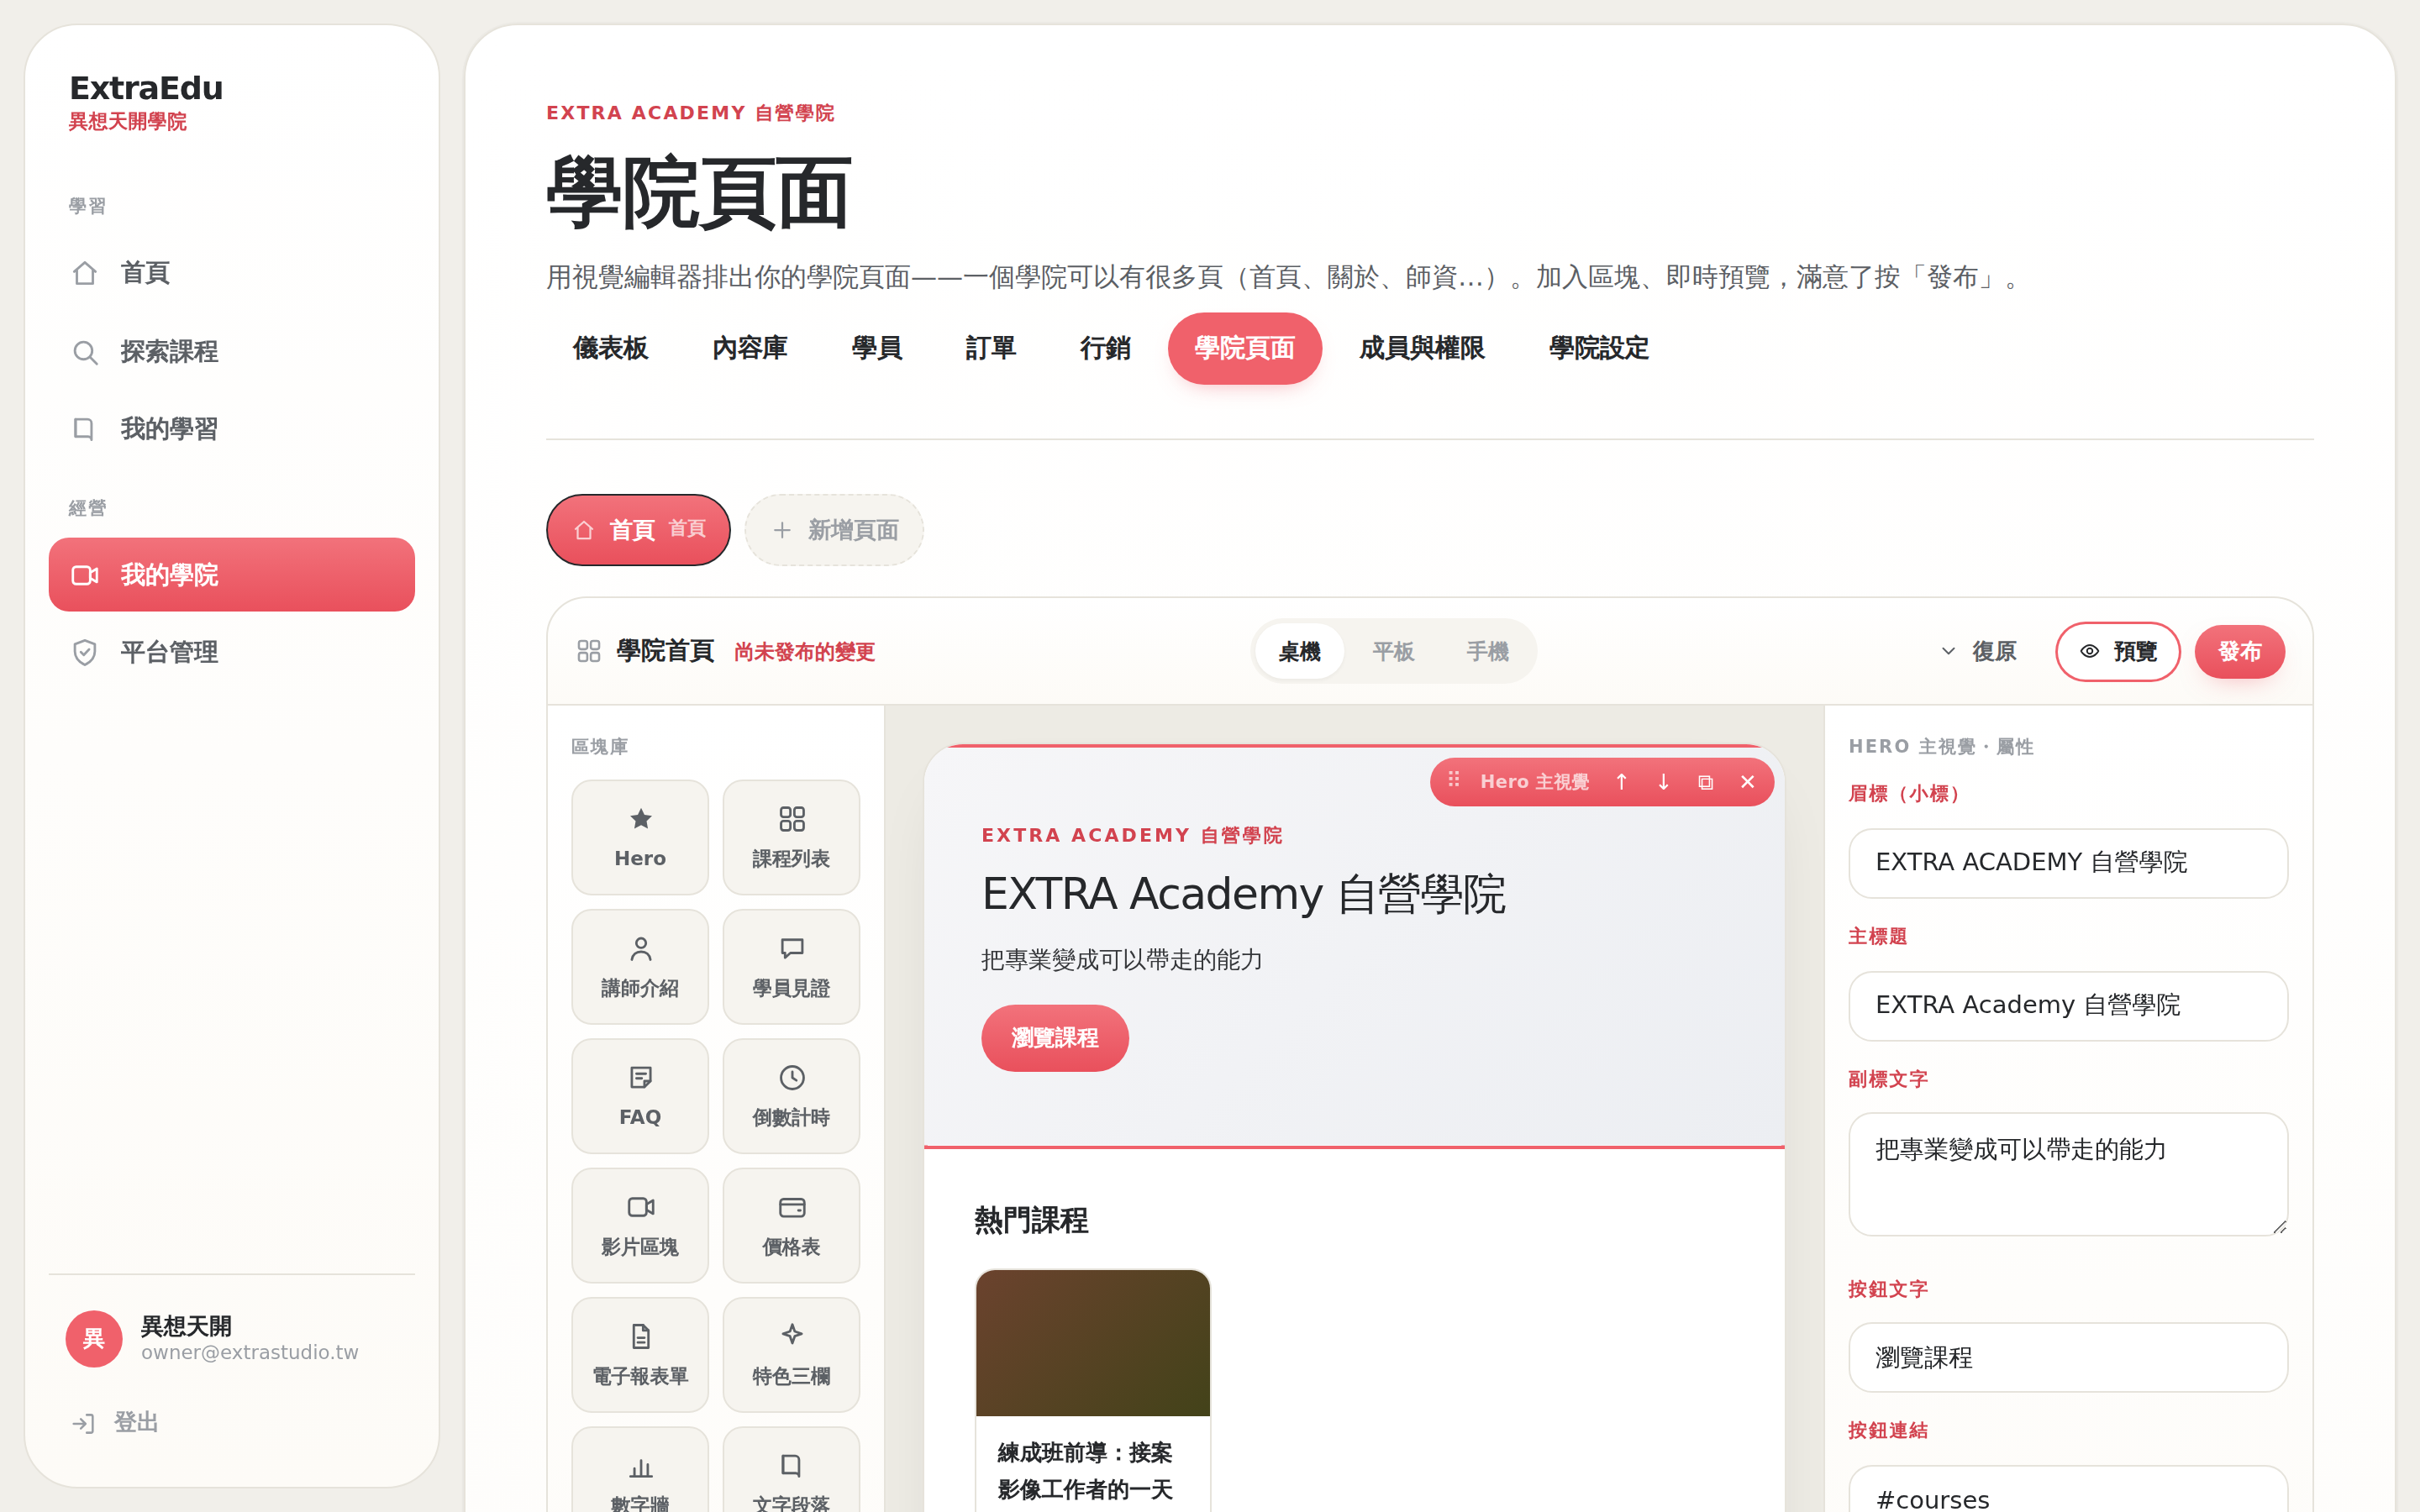Screen dimensions: 2420x1512
Task: Delete the Hero 主視覺 block
Action: point(1747,782)
